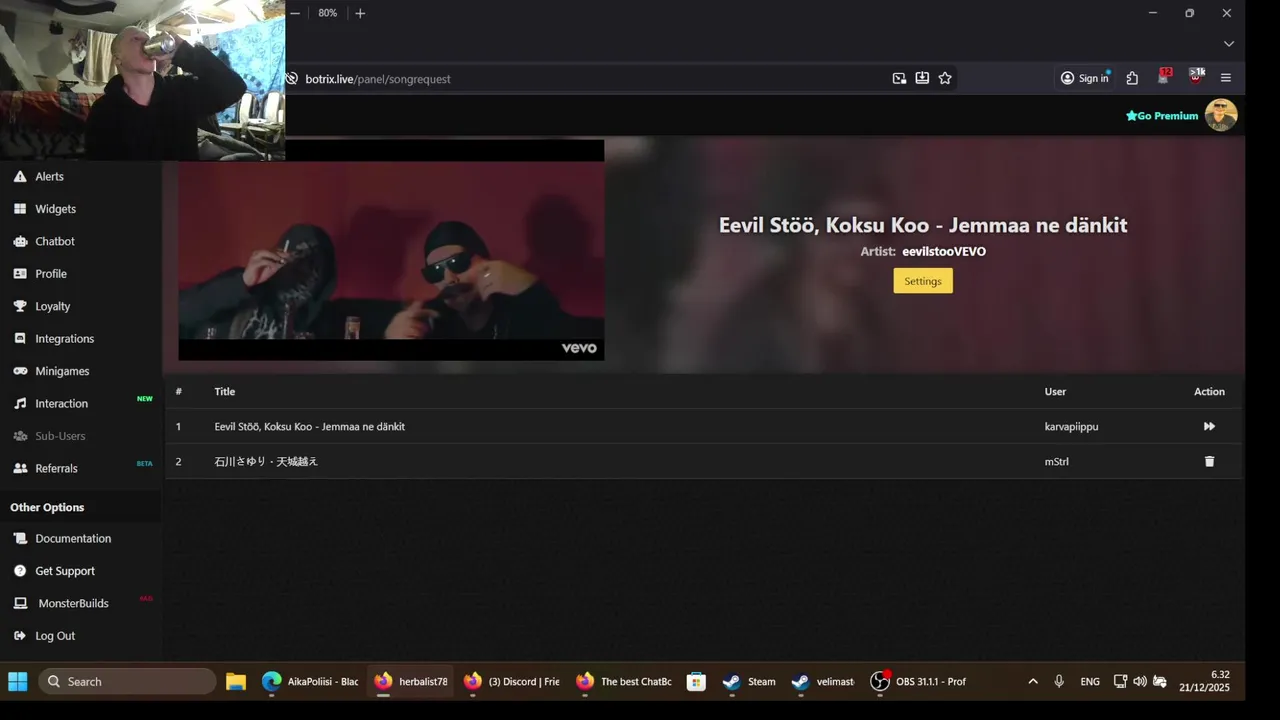Screen dimensions: 1280x720
Task: Switch to The best ChatBot Firefox window
Action: (x=624, y=681)
